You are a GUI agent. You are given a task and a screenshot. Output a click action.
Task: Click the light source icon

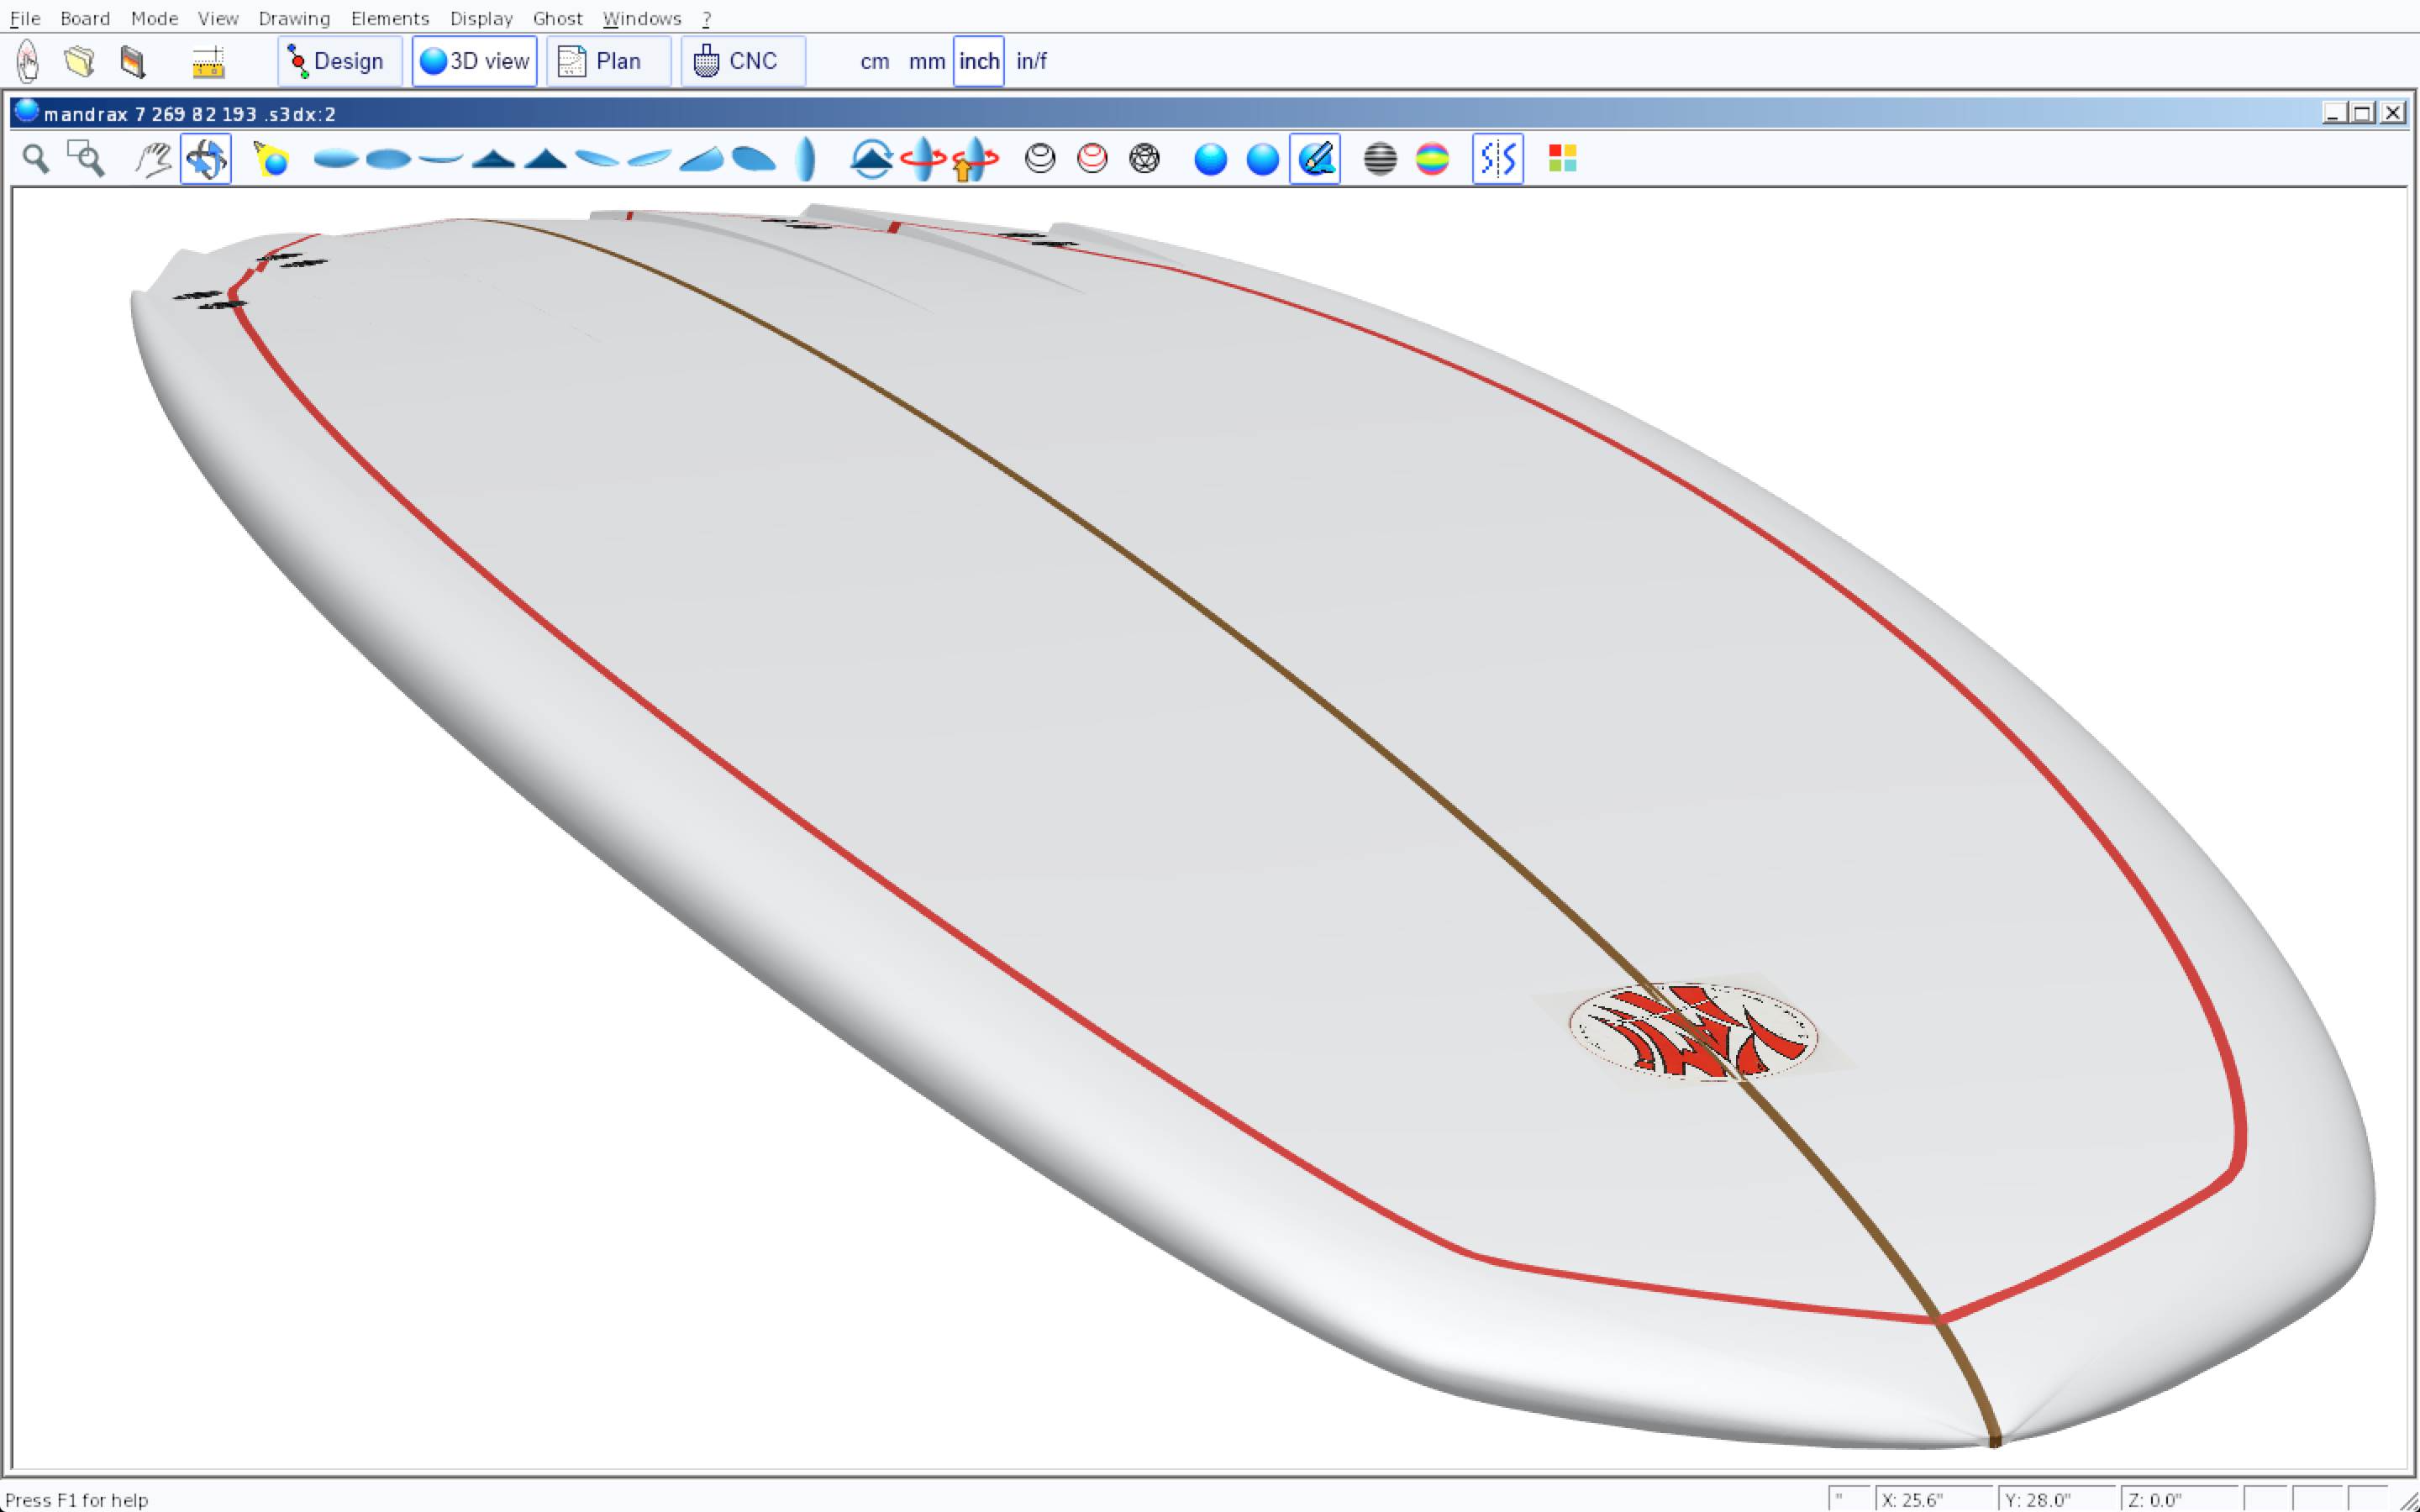271,159
